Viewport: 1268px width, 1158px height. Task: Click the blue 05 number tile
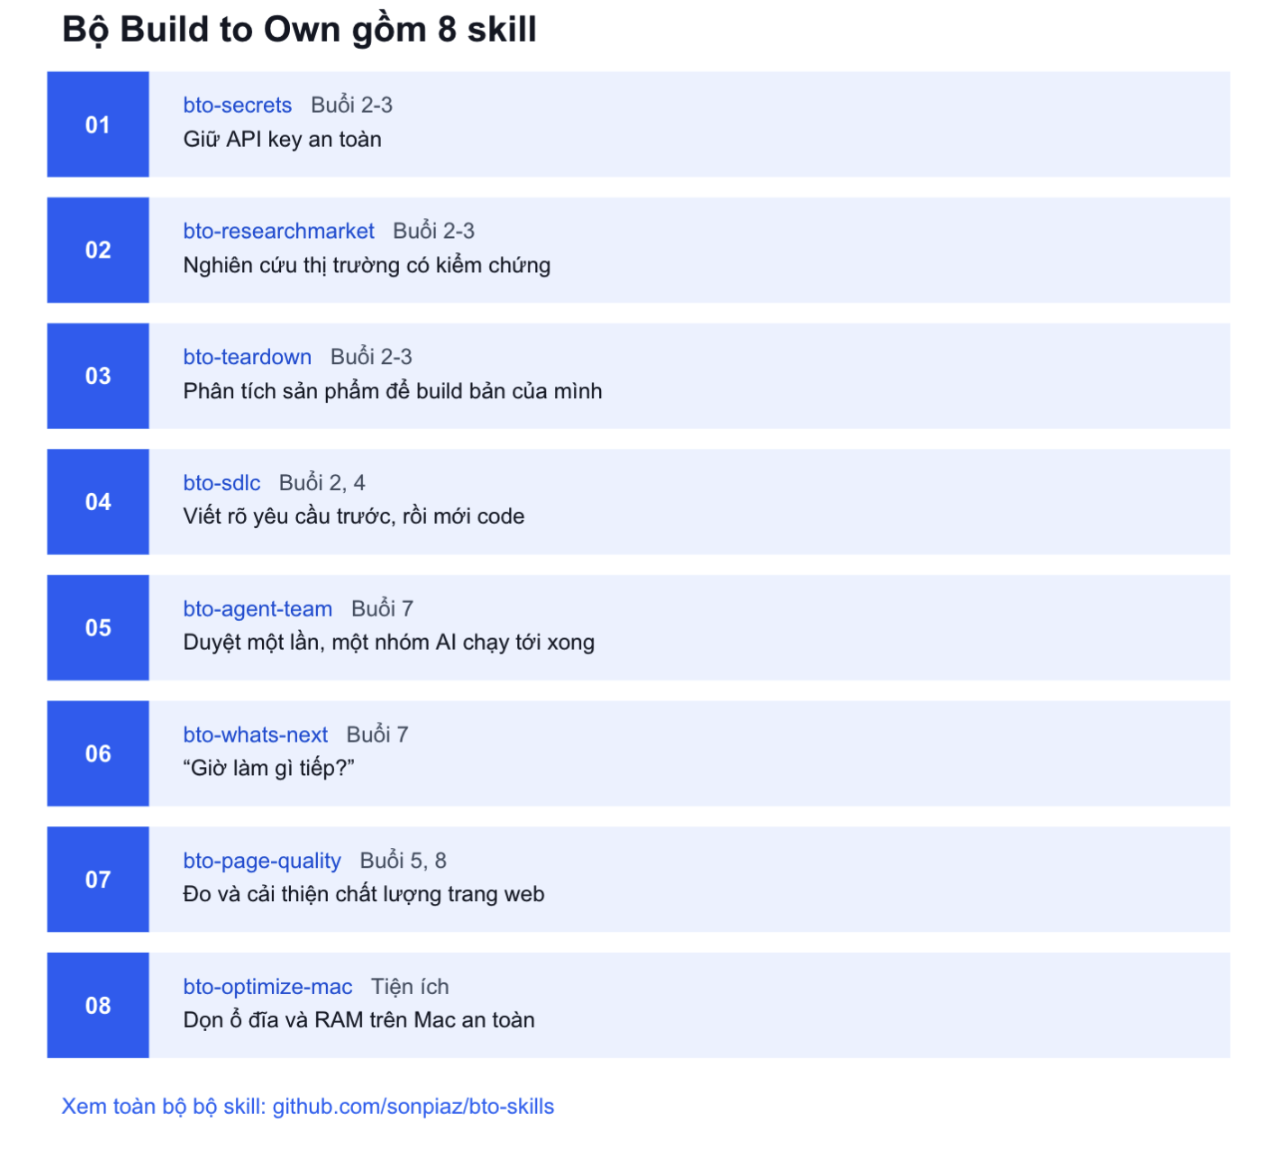[x=98, y=628]
